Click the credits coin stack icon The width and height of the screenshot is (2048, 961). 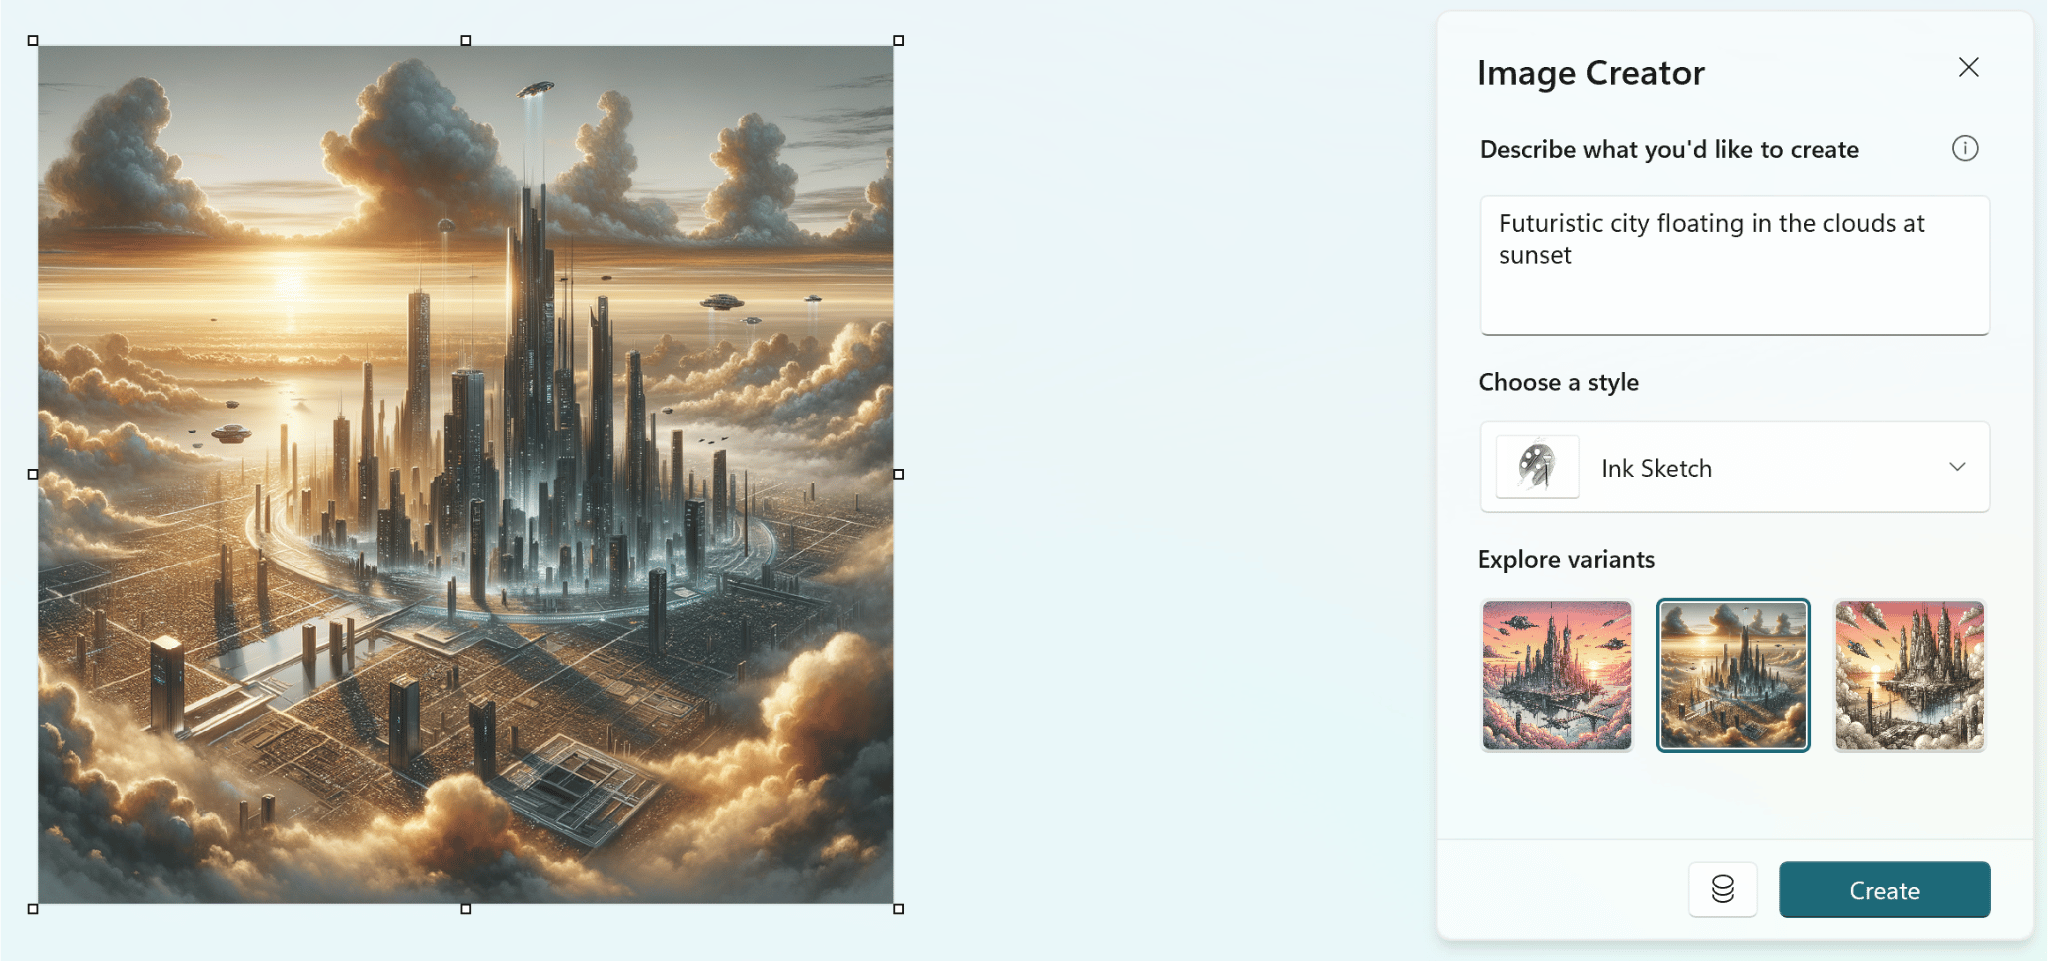point(1722,889)
